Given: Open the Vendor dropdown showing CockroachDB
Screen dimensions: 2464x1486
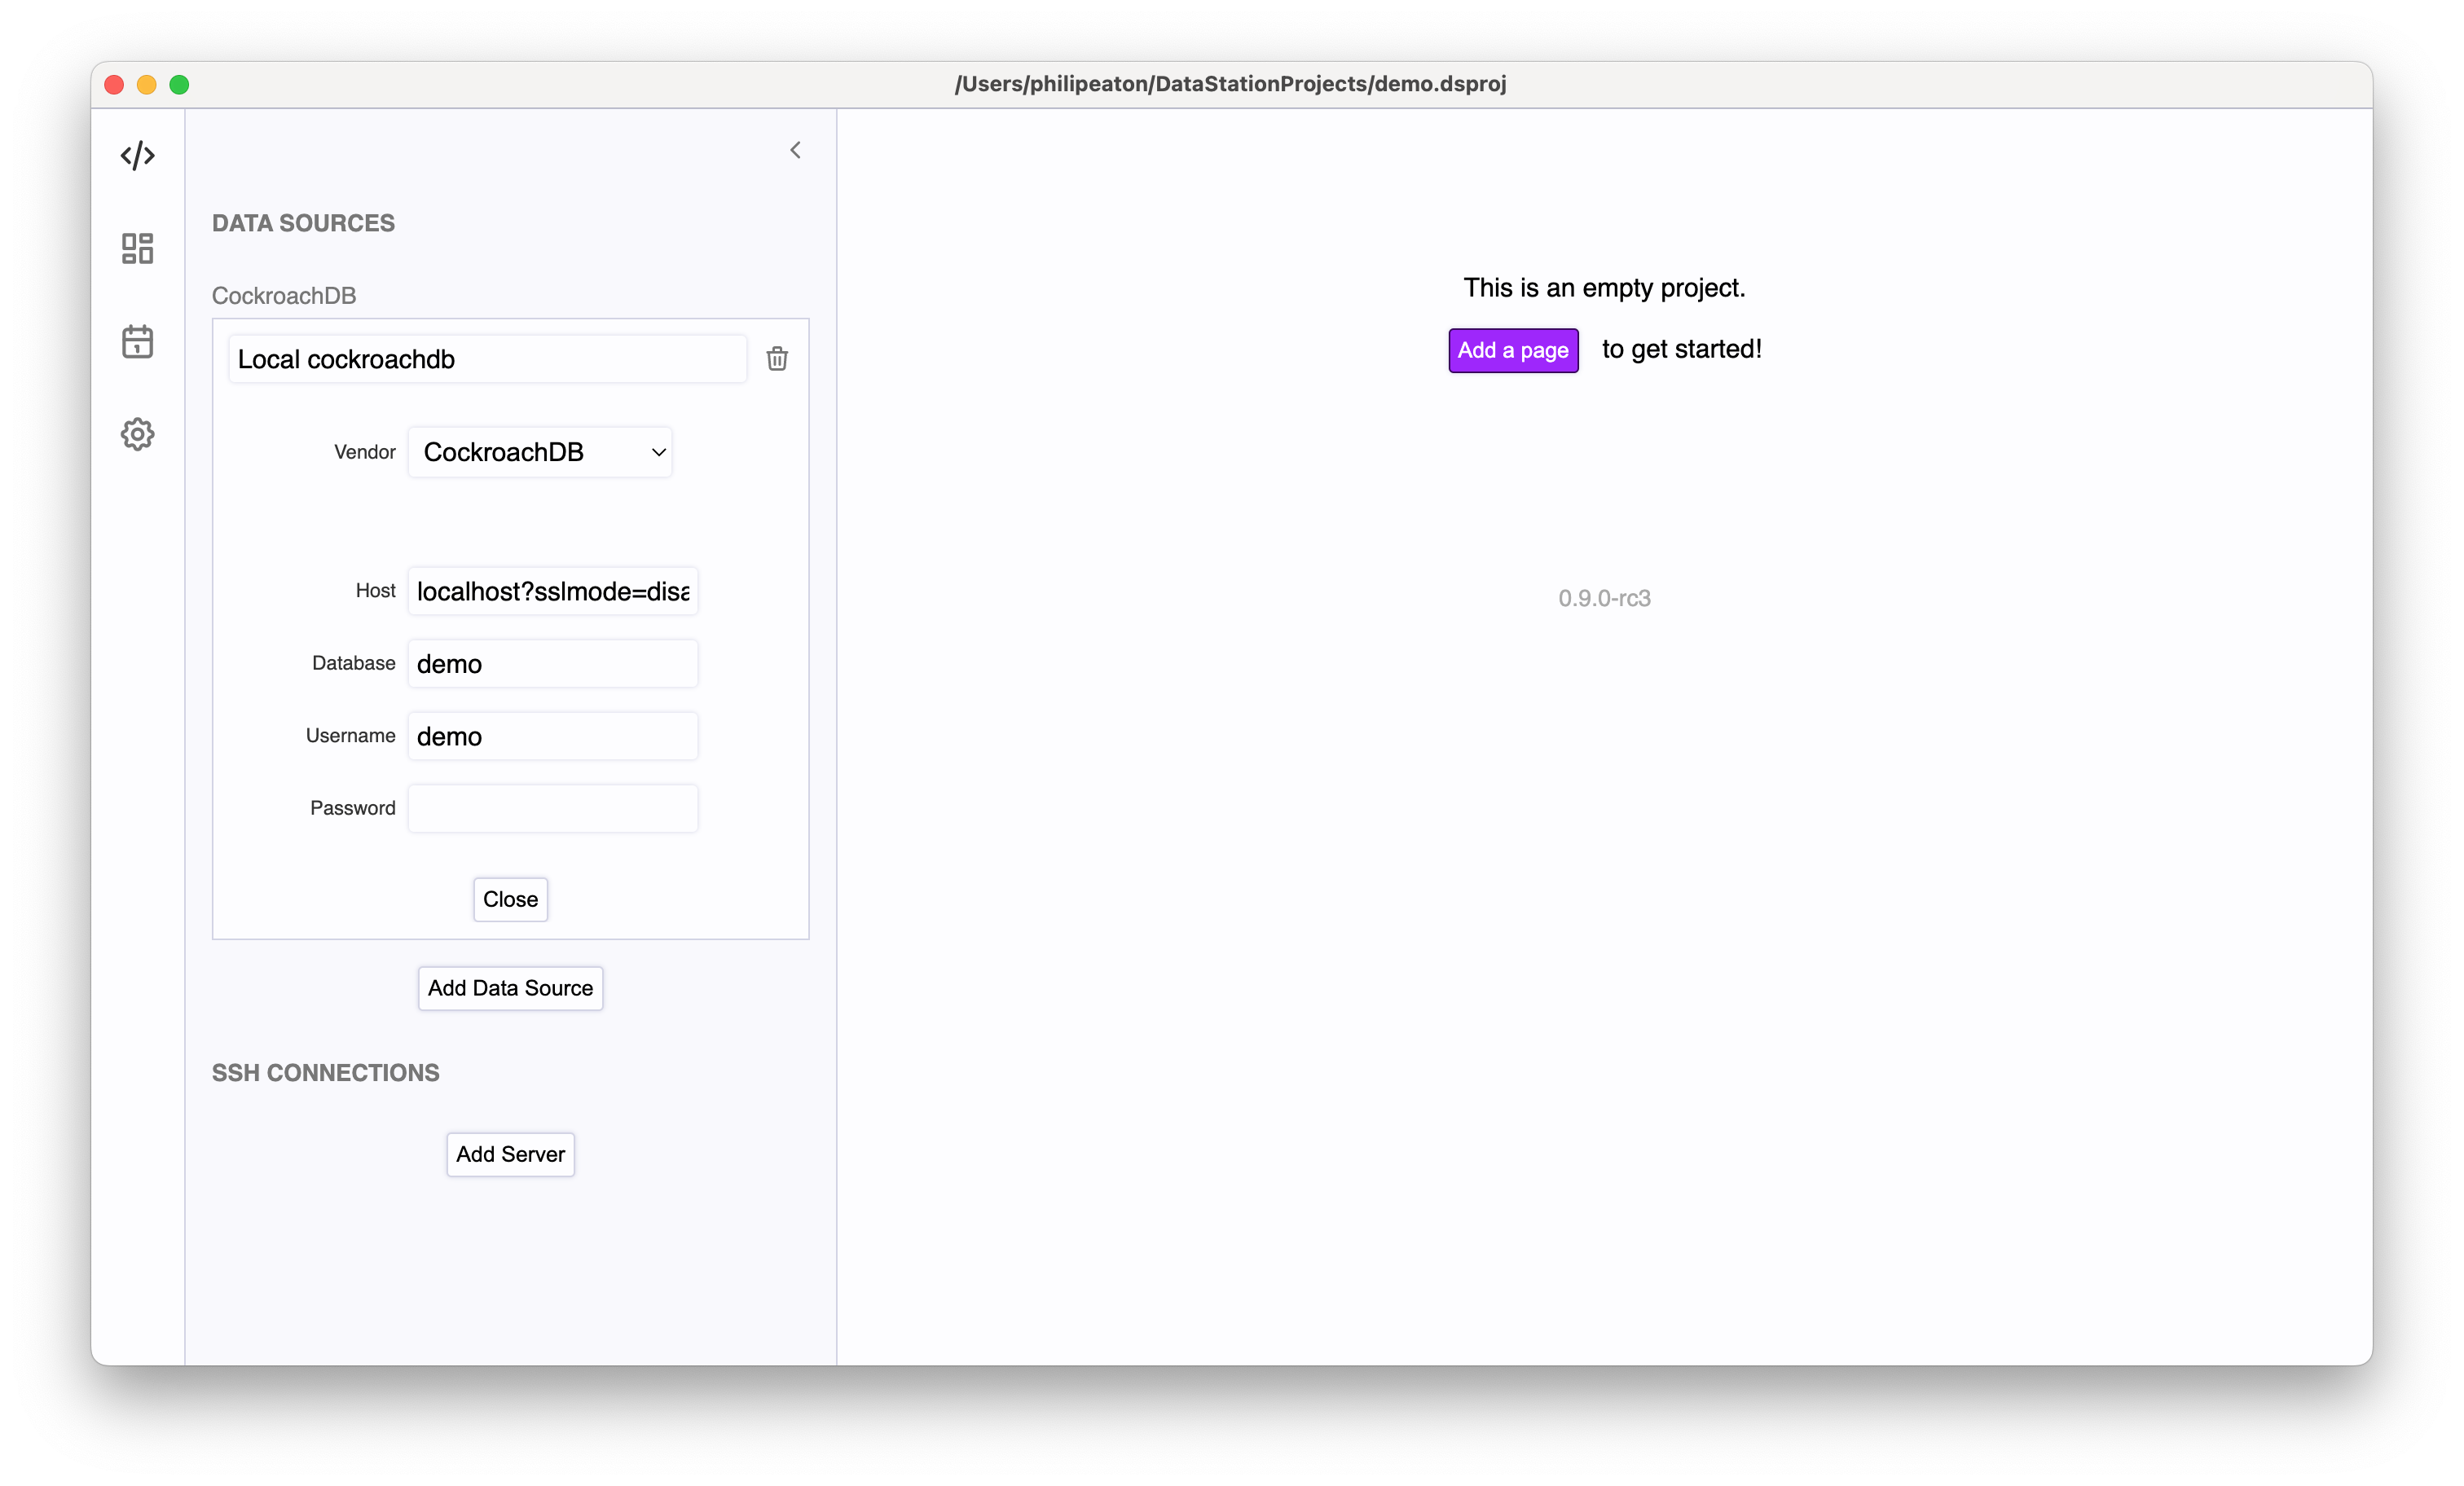Looking at the screenshot, I should click(540, 452).
